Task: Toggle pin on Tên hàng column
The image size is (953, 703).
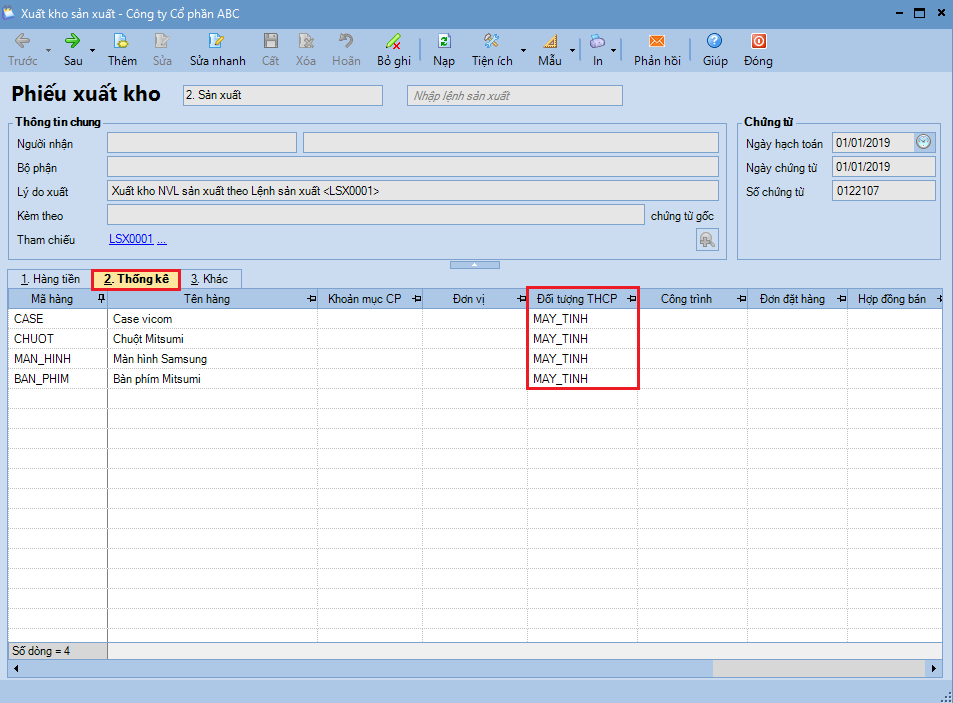Action: coord(310,299)
